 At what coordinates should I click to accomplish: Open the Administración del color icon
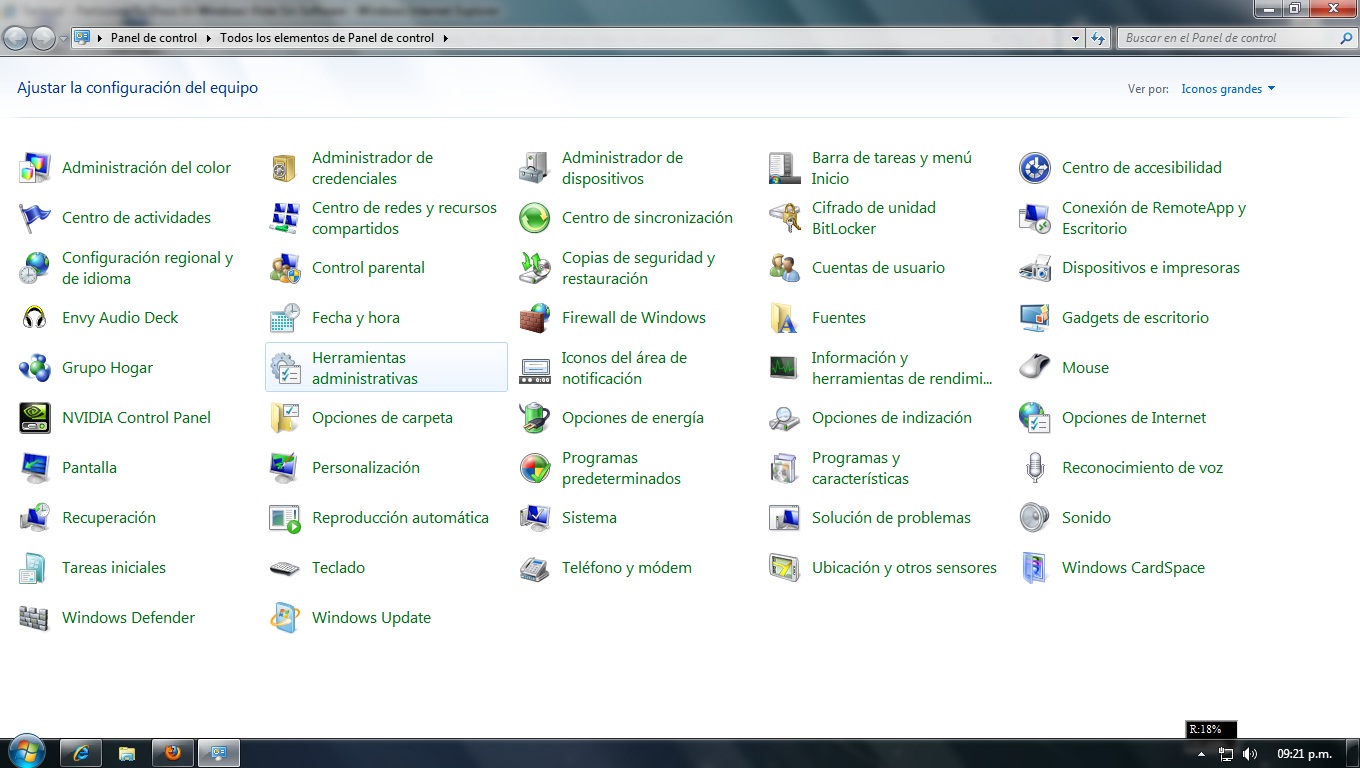tap(35, 168)
